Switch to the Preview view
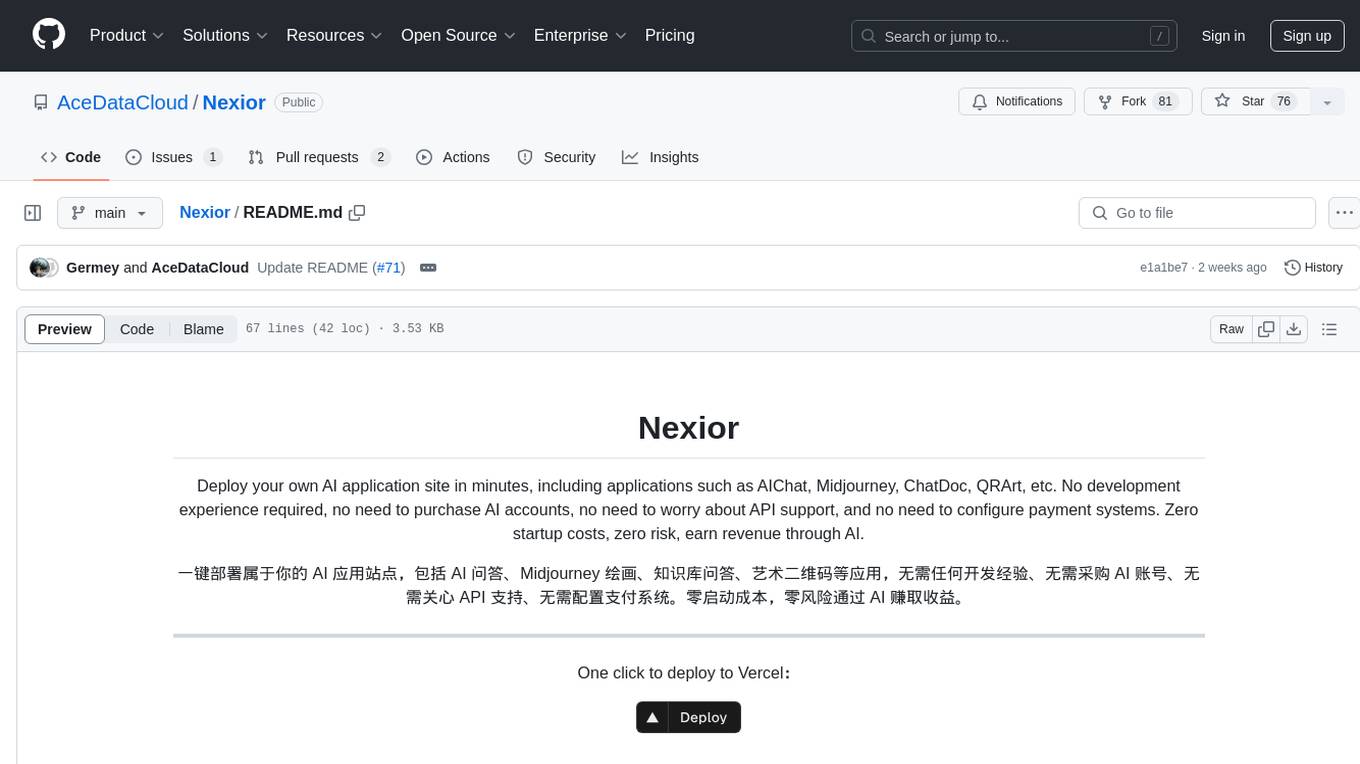The height and width of the screenshot is (764, 1360). coord(65,329)
